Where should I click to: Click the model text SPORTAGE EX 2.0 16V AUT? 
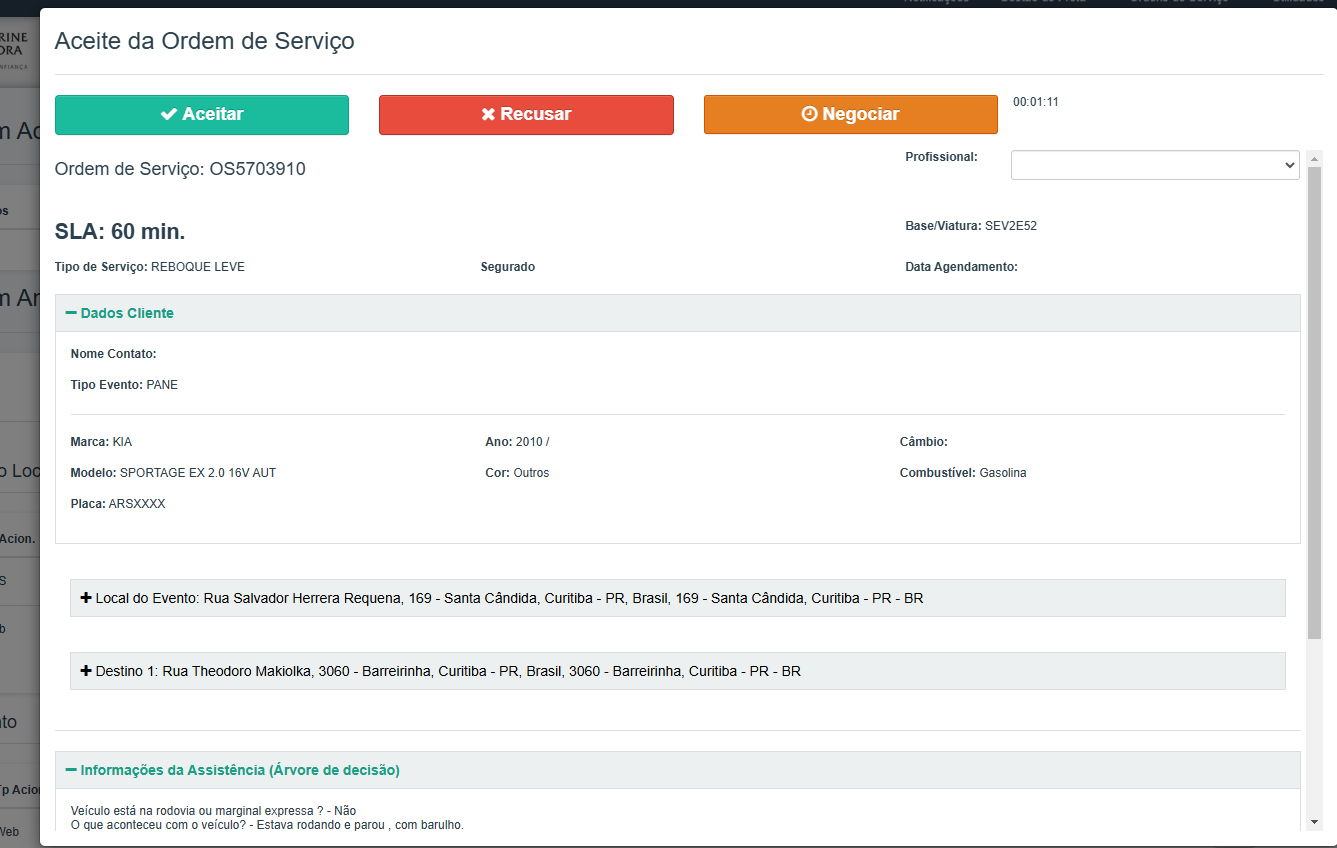click(x=197, y=473)
